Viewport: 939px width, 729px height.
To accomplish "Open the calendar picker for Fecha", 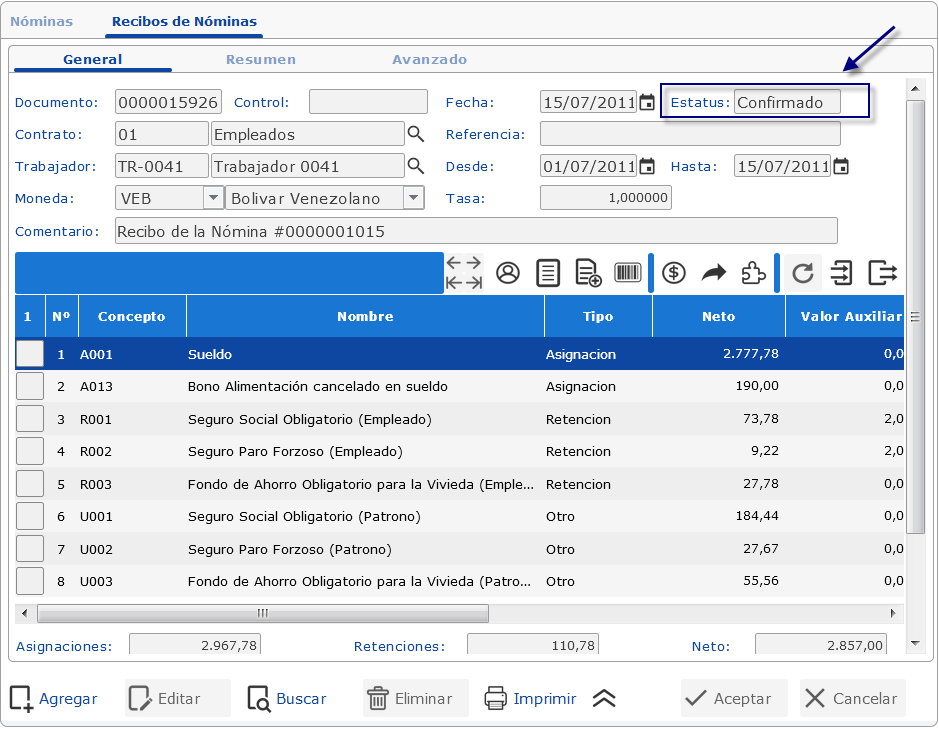I will (x=647, y=102).
